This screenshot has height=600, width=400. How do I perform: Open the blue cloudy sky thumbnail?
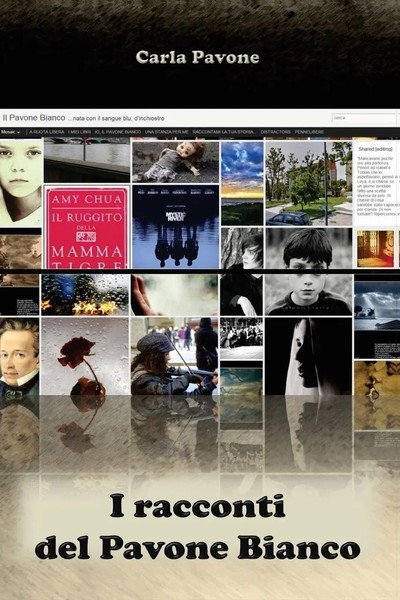click(x=242, y=183)
